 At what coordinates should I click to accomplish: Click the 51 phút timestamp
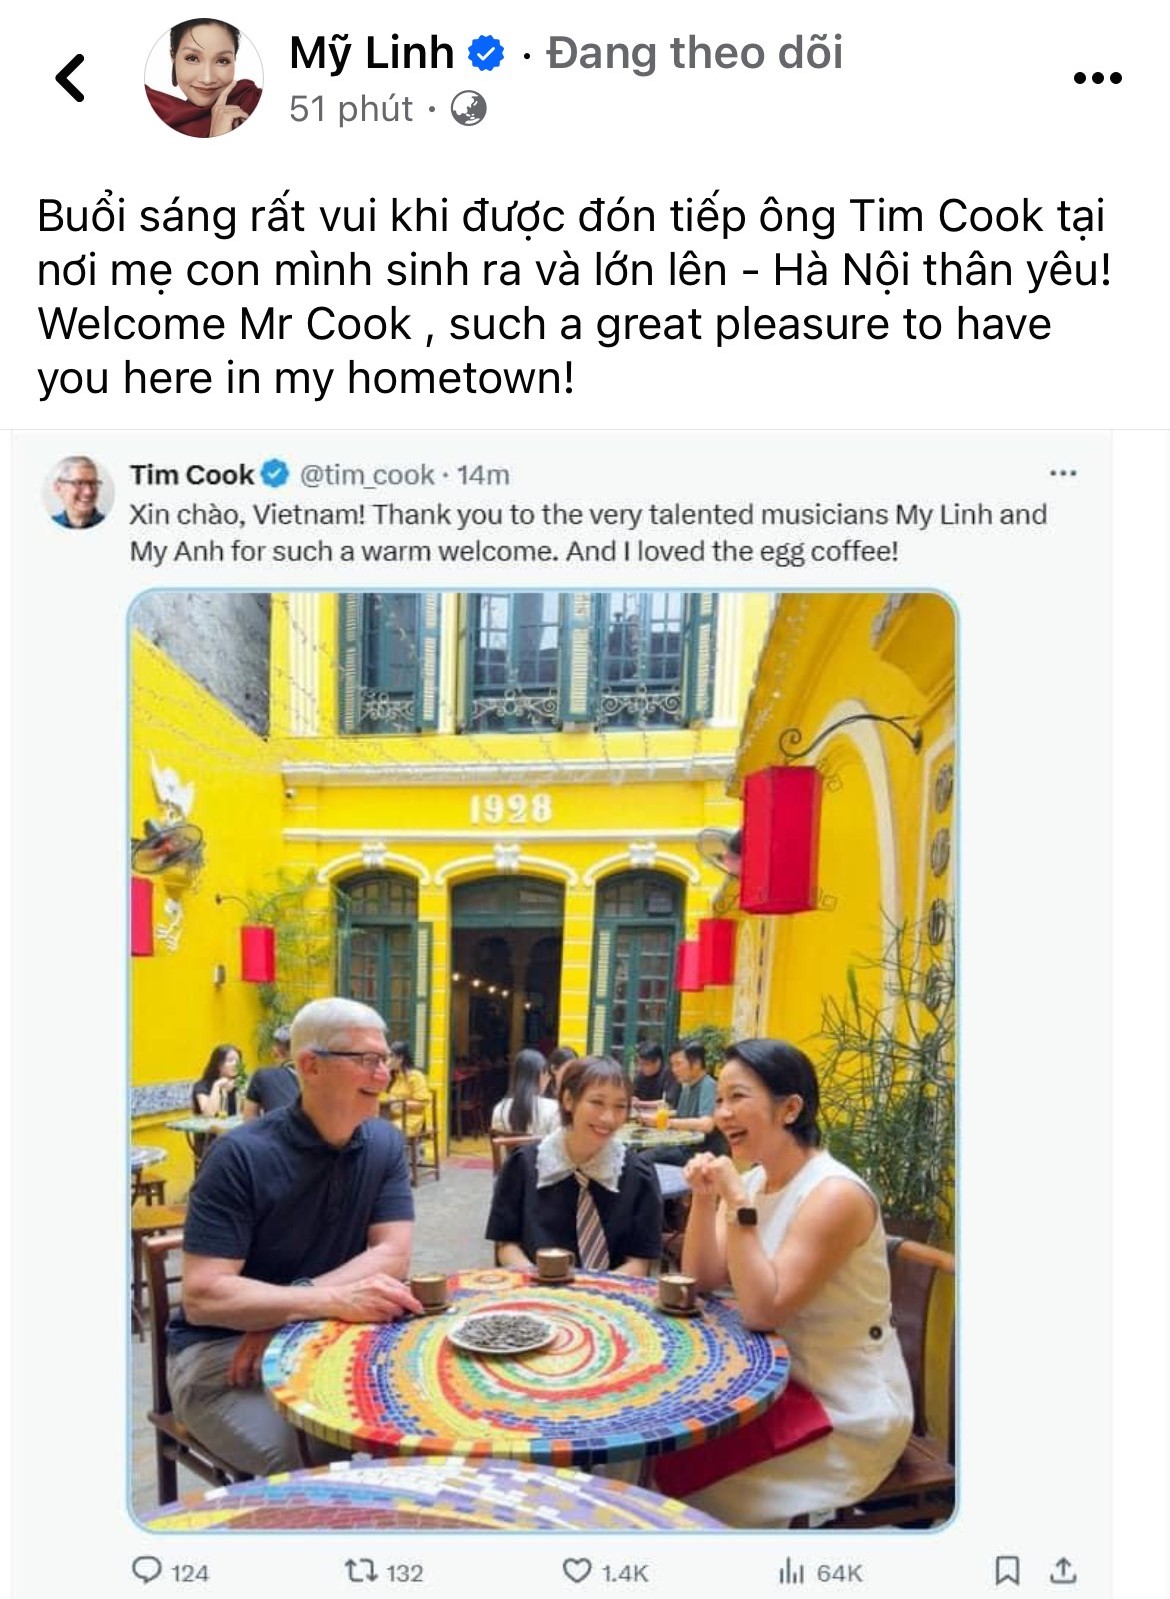(x=351, y=108)
